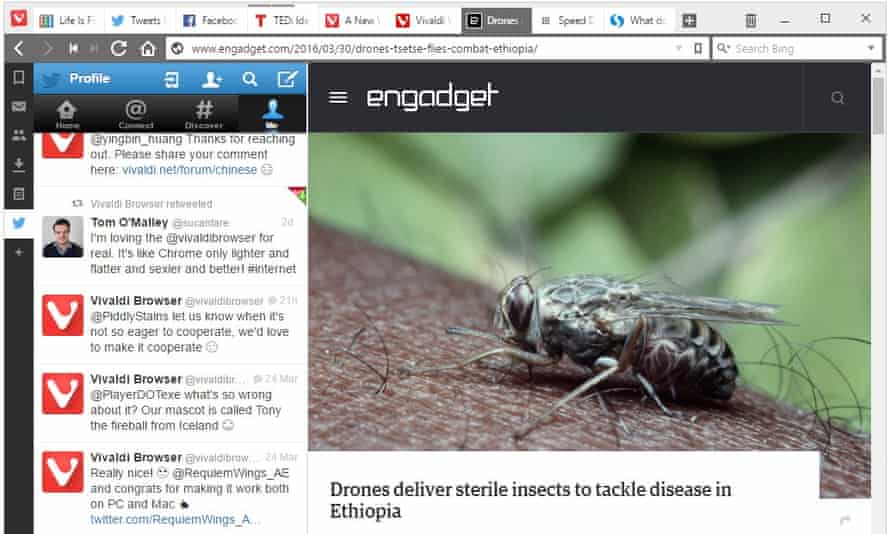
Task: Open the Downloads side panel
Action: 19,165
